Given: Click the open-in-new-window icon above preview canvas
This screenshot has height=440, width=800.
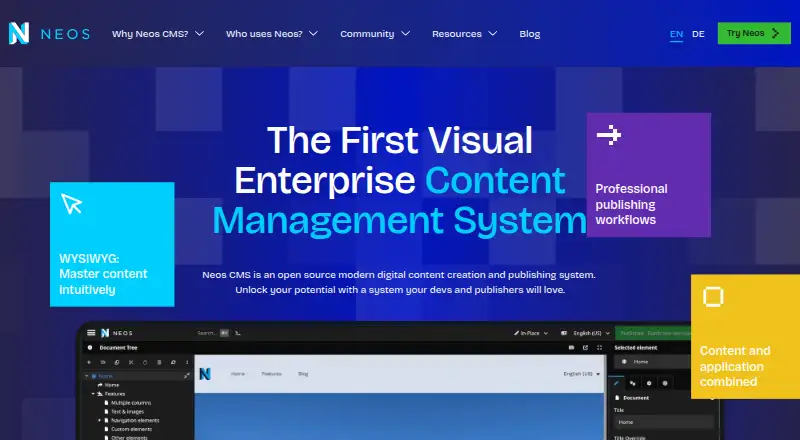Looking at the screenshot, I should 585,348.
